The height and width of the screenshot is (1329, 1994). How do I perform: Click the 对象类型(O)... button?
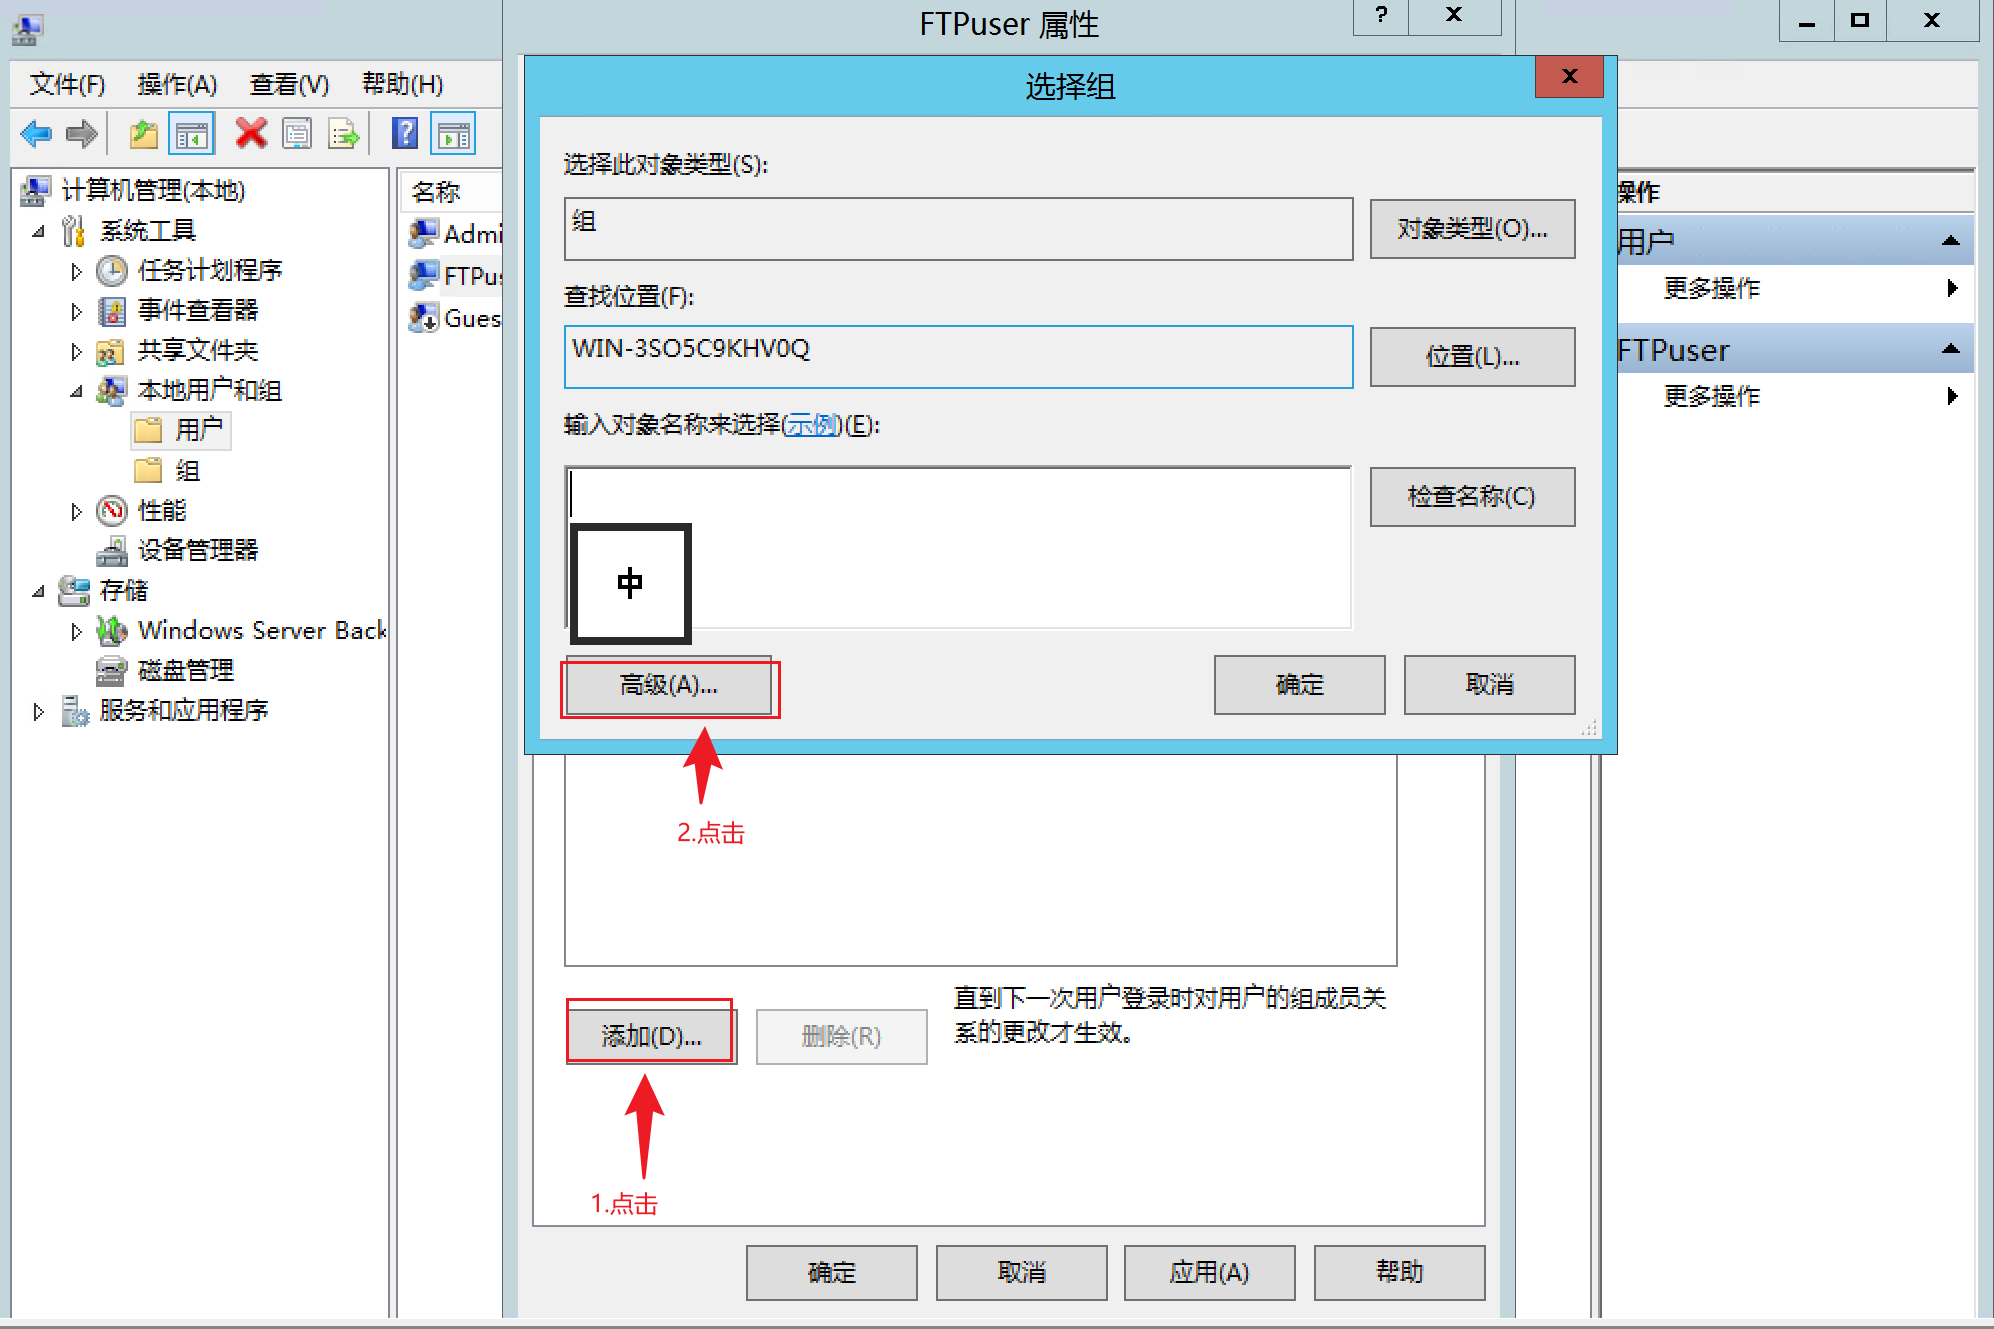tap(1471, 229)
